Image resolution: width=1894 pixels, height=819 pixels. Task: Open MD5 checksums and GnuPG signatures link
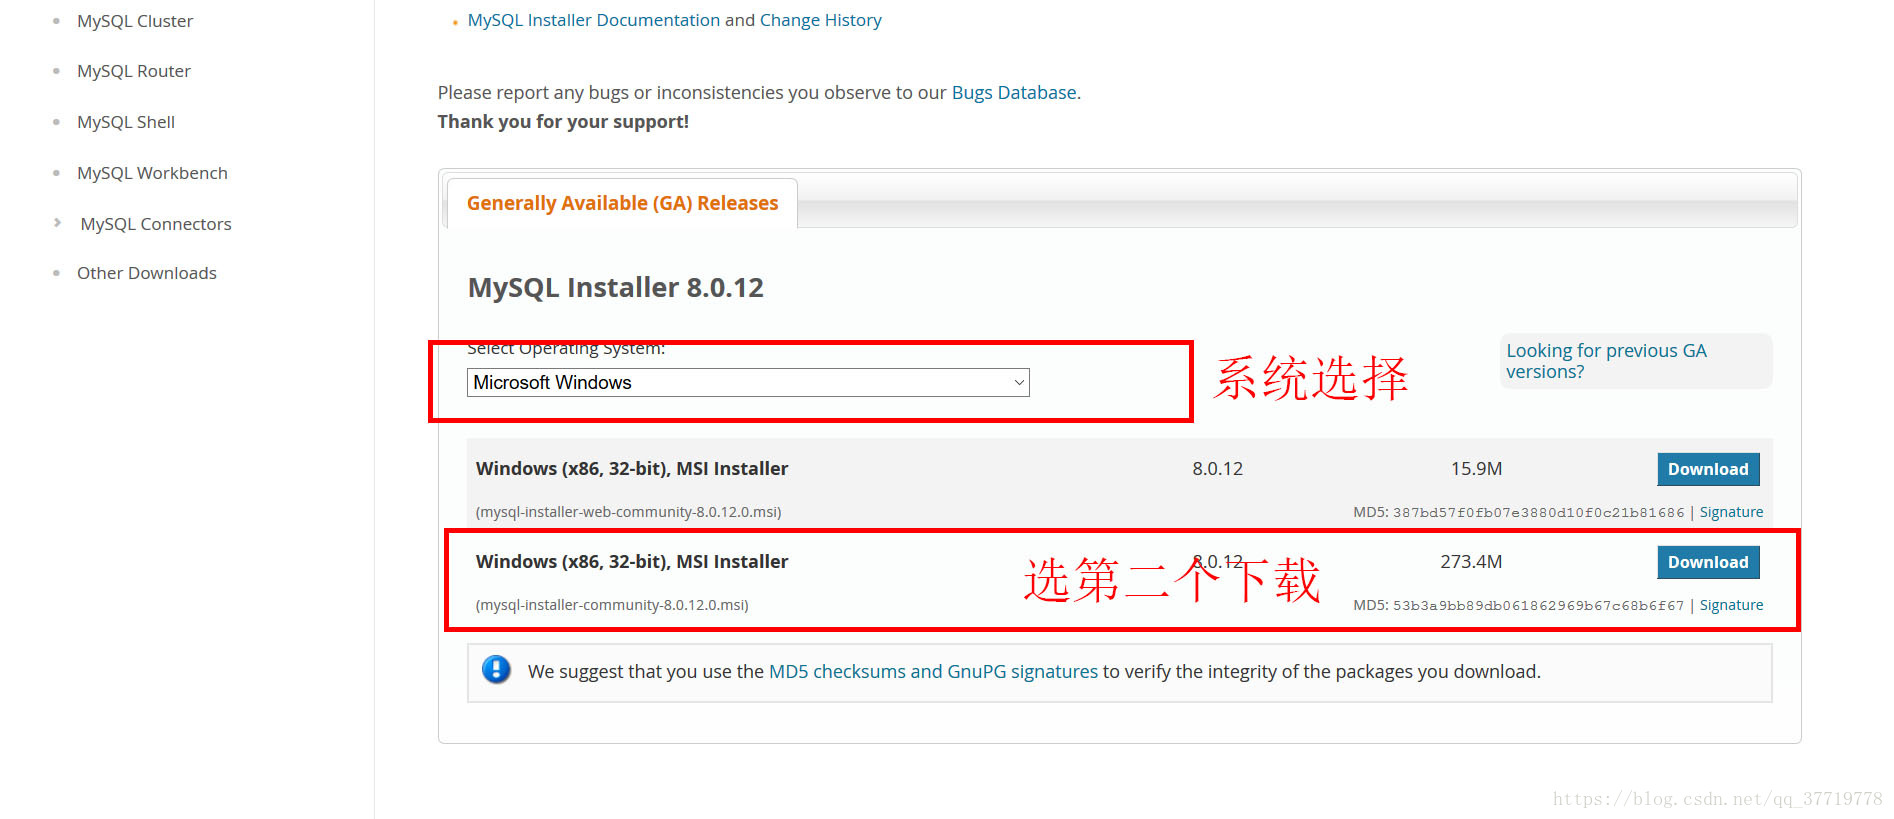933,672
